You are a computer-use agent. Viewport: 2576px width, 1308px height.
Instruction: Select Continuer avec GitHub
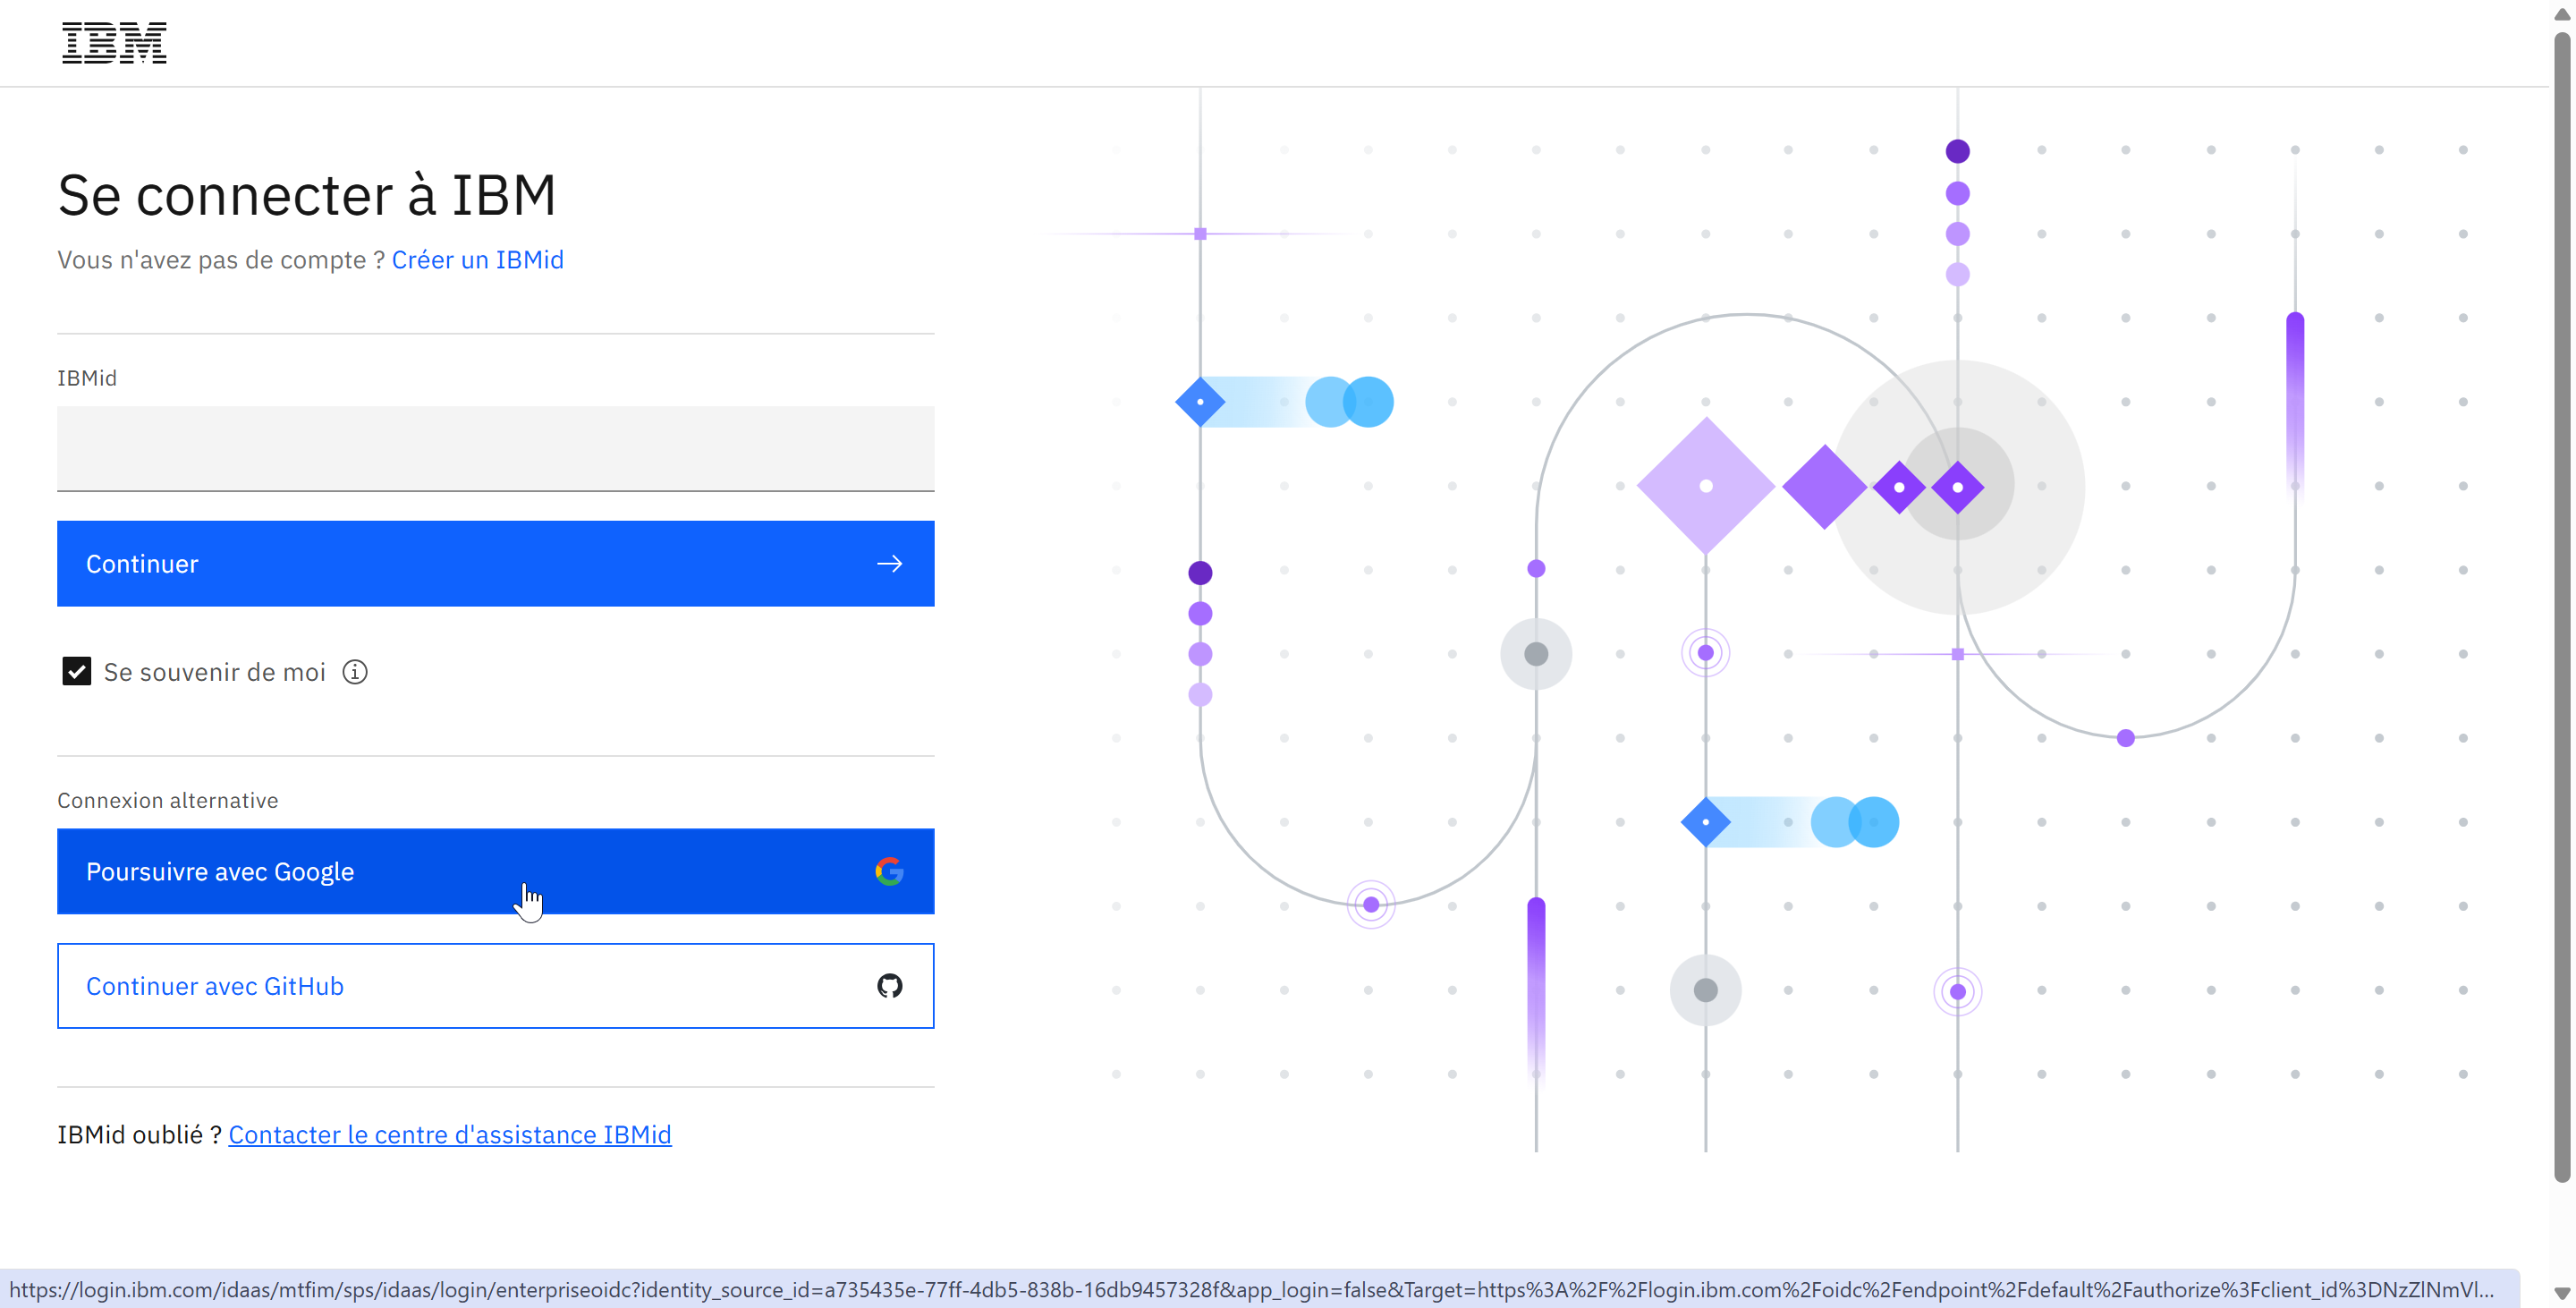pos(495,986)
